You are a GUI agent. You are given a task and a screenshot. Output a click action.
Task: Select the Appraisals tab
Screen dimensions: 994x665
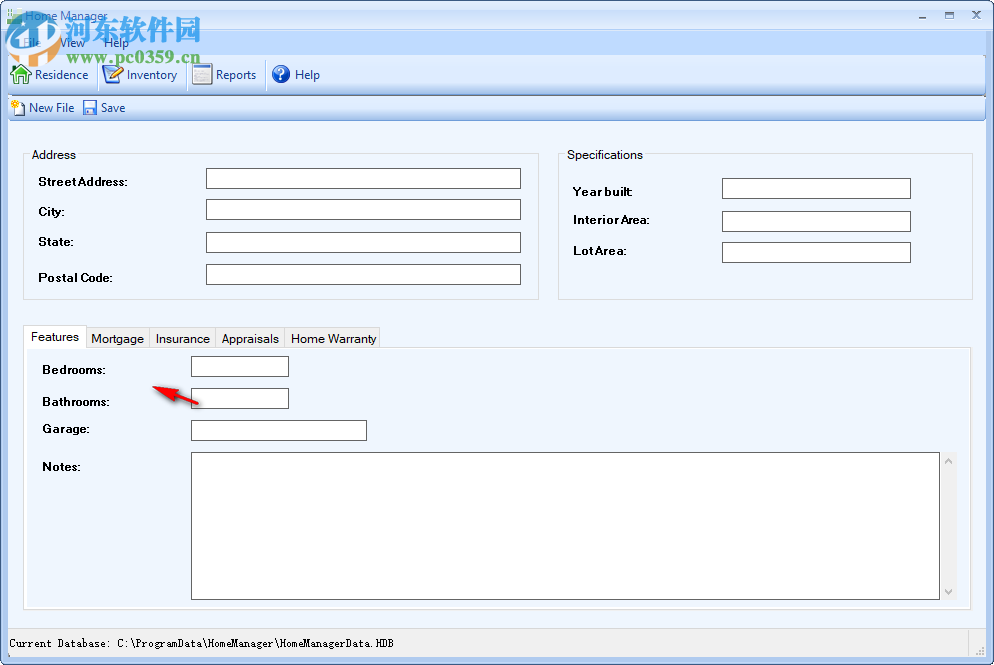tap(249, 339)
